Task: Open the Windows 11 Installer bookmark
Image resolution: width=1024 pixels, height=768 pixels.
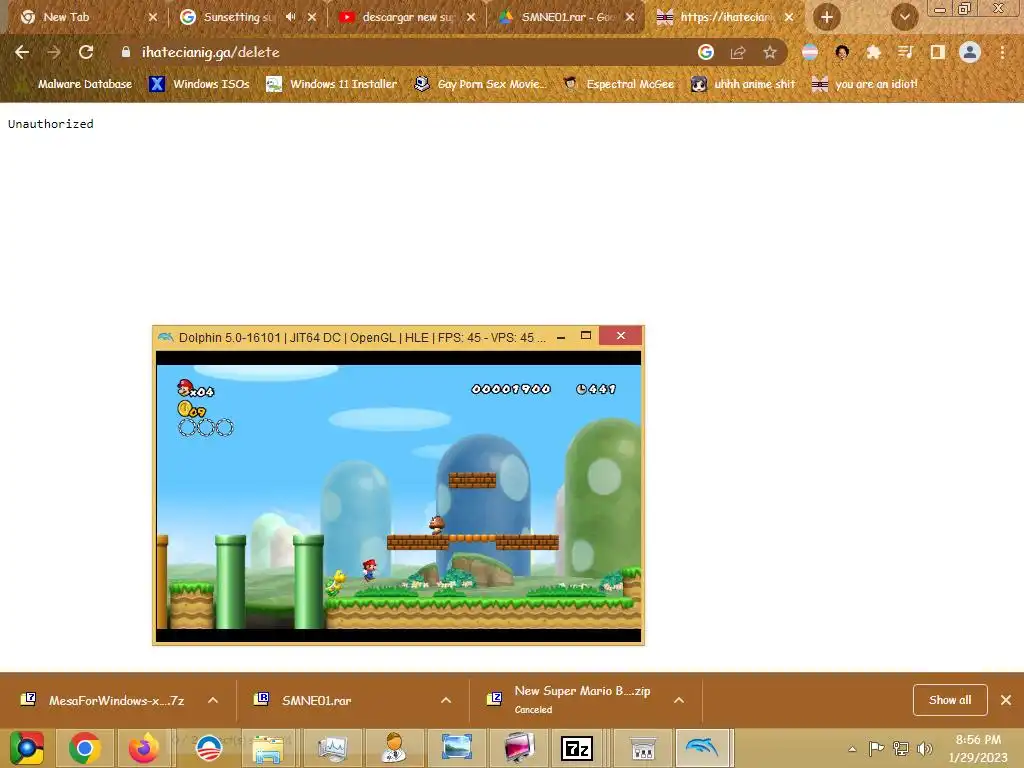Action: (x=332, y=84)
